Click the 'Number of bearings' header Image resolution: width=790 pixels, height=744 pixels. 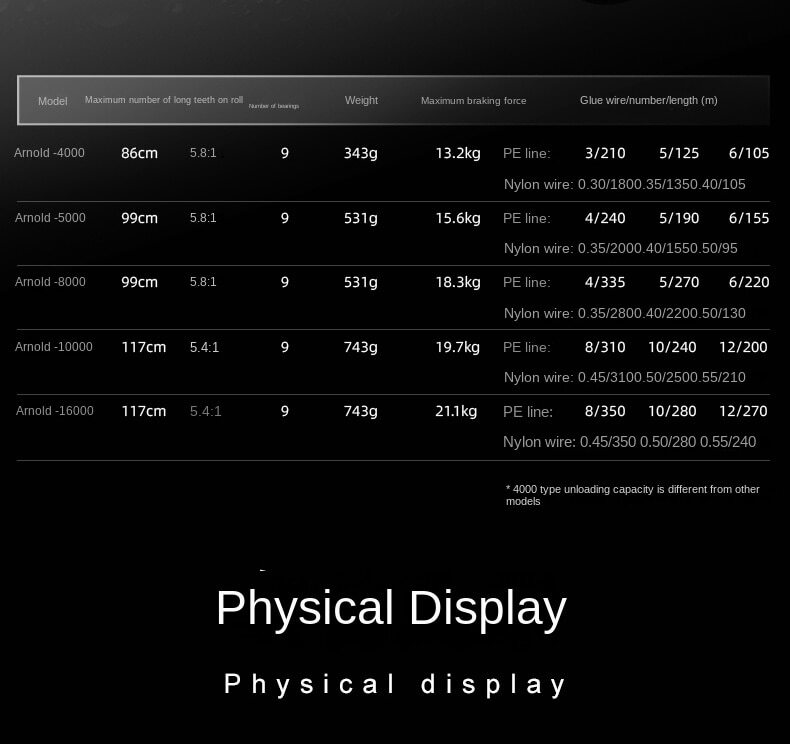(x=274, y=106)
